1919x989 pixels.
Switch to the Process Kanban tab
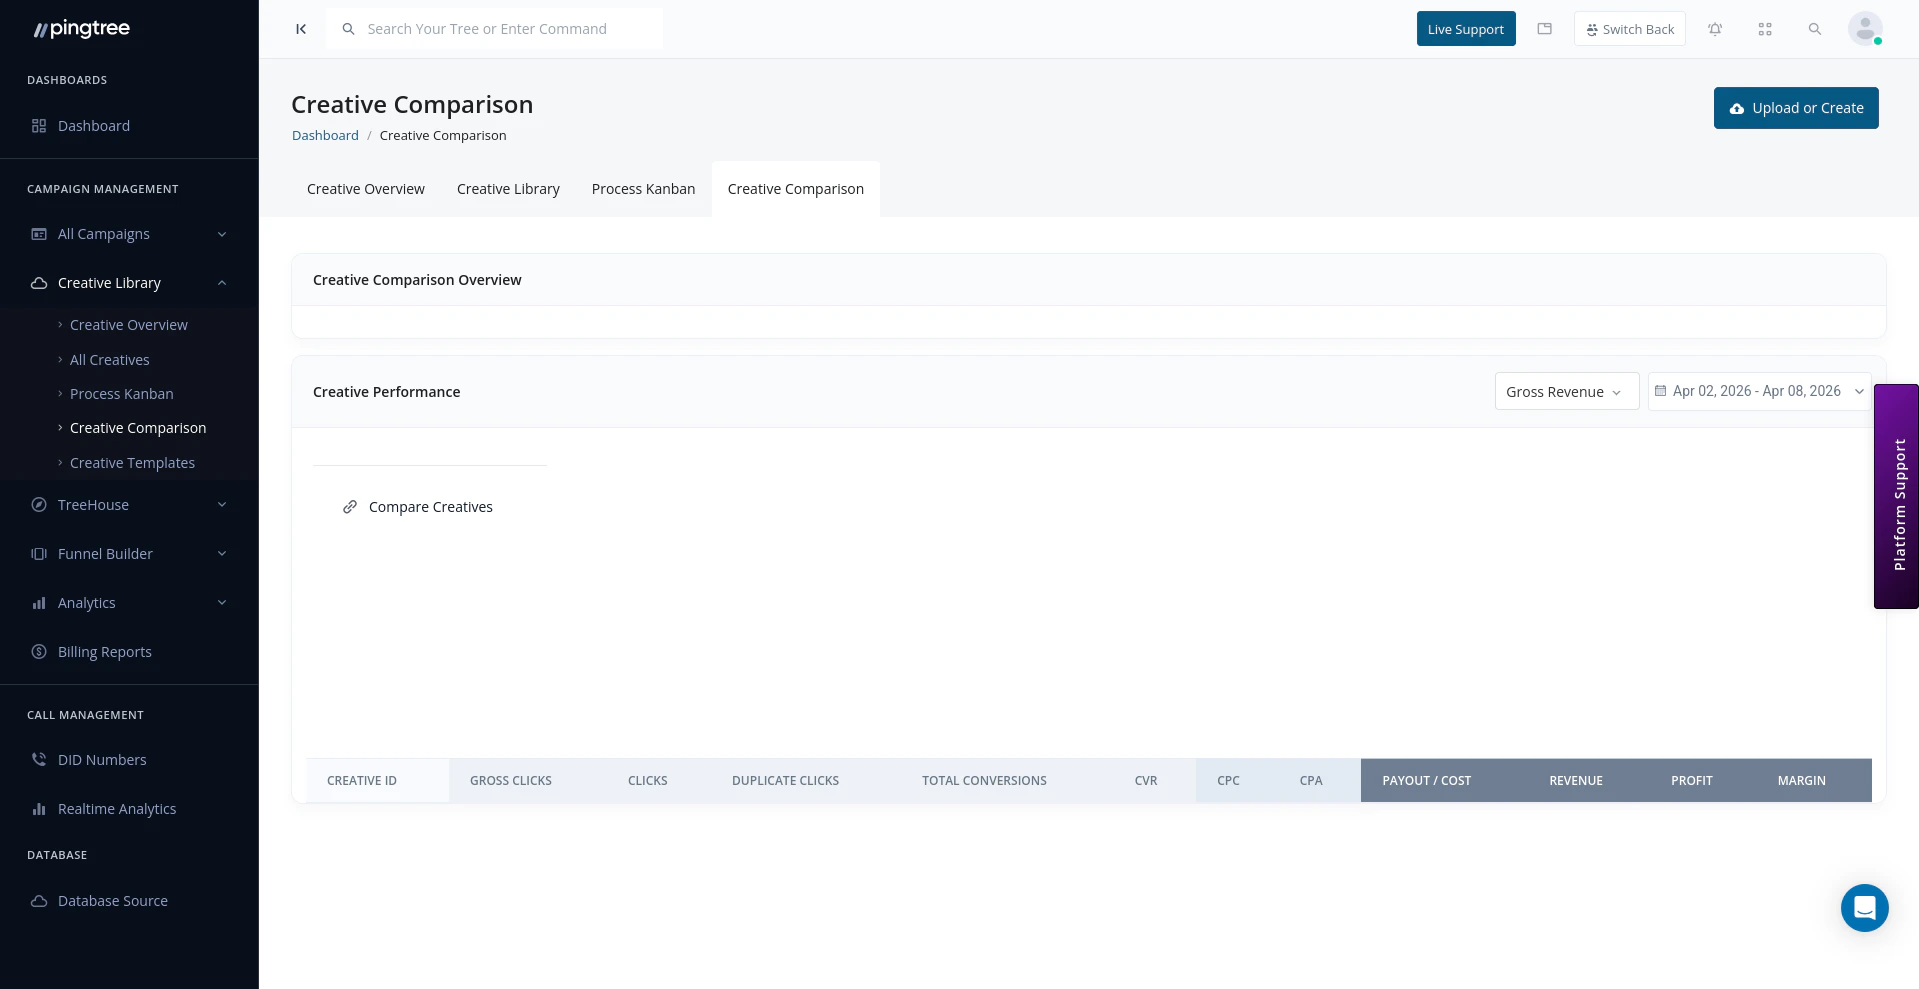point(643,189)
